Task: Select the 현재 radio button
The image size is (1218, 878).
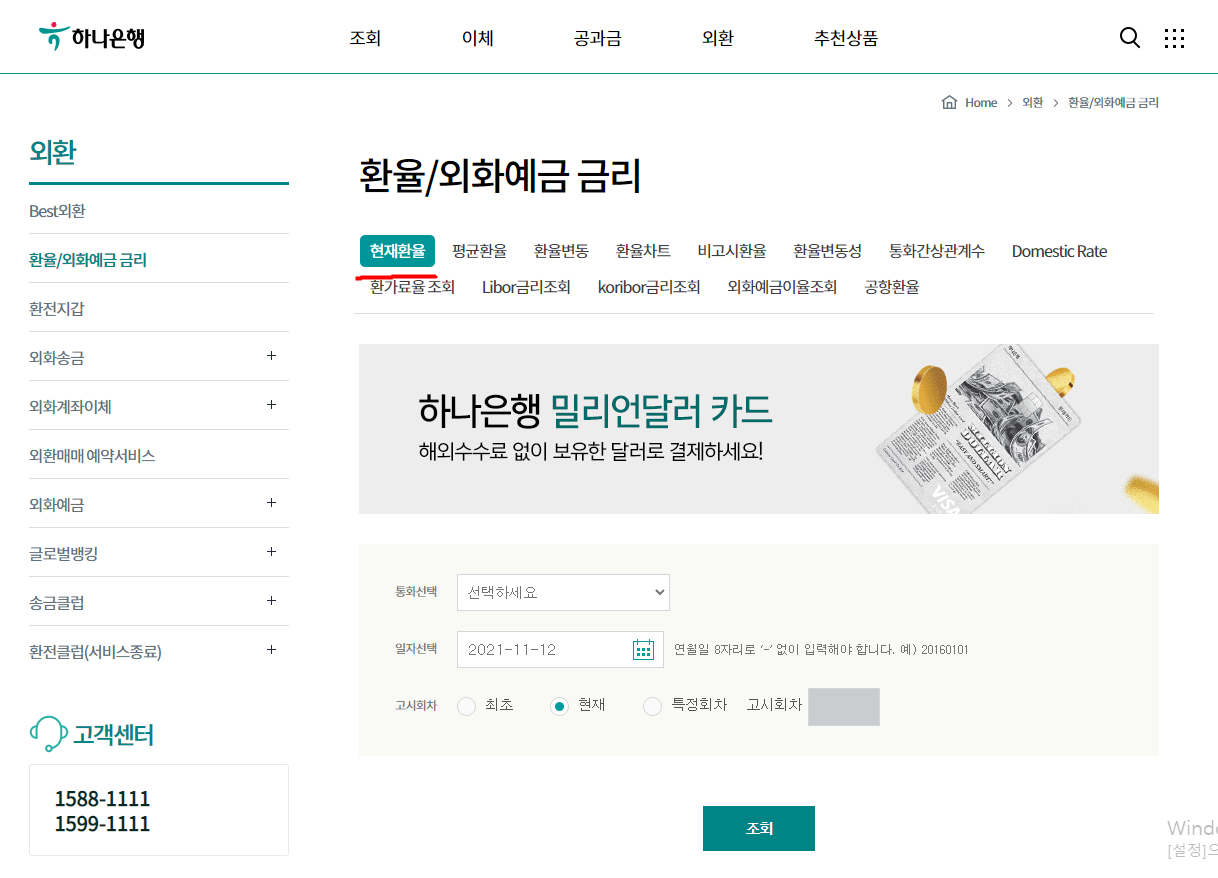Action: (560, 706)
